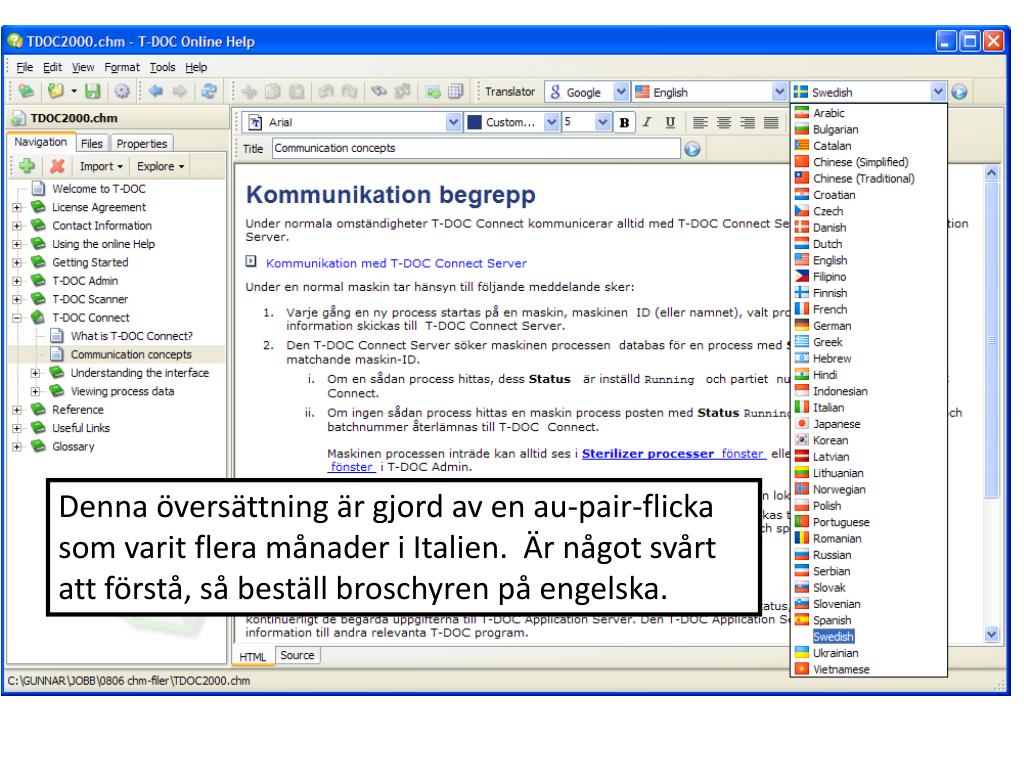Open the Custom font color picker dropdown
The image size is (1024, 768).
(551, 122)
